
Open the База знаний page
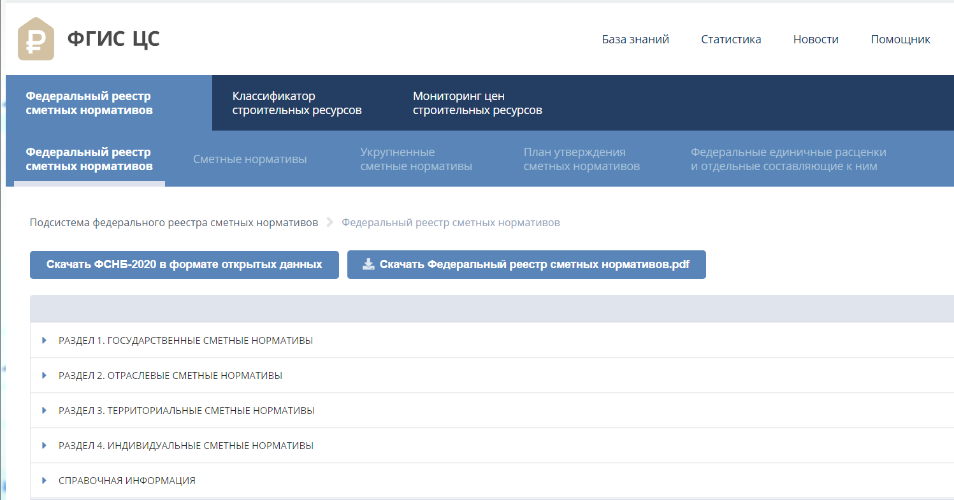[x=635, y=40]
